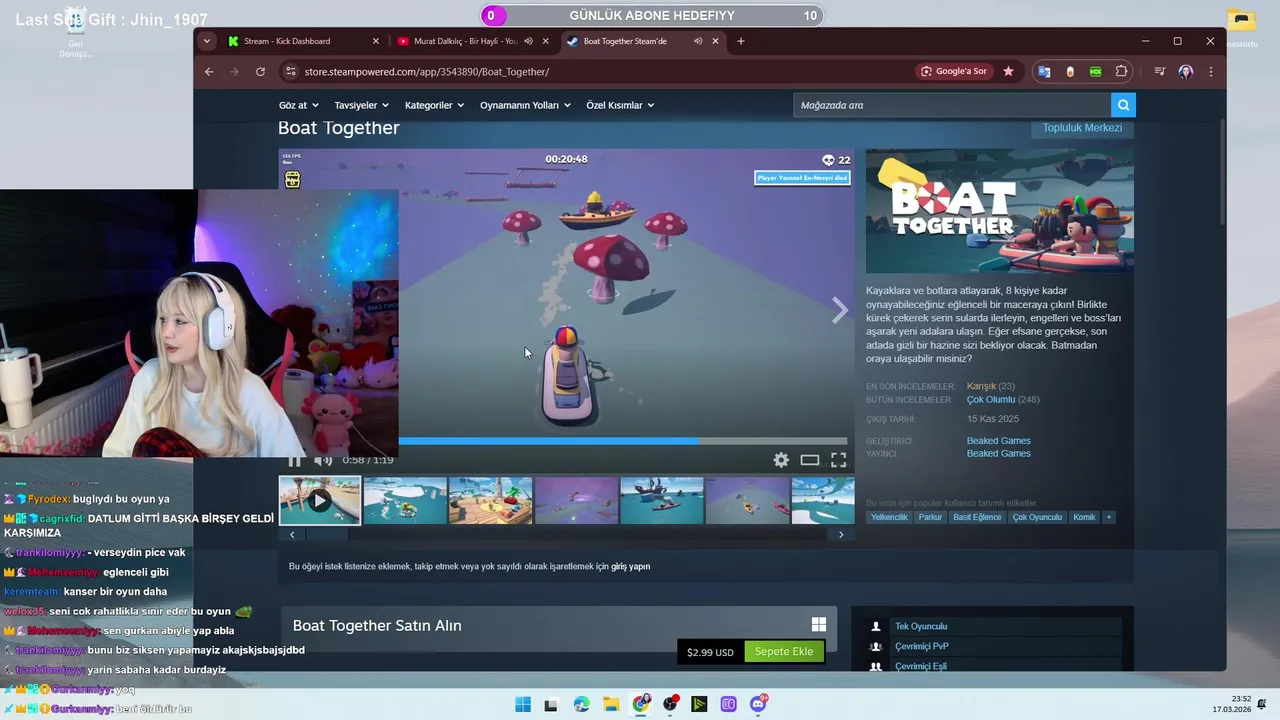Image resolution: width=1280 pixels, height=720 pixels.
Task: Open the media controls music note icon
Action: coord(1159,72)
